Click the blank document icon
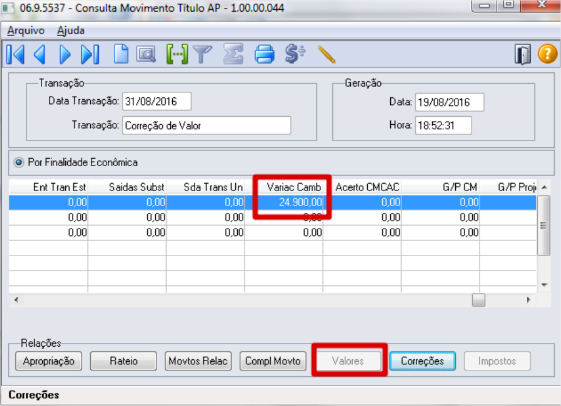Viewport: 561px width, 406px height. click(121, 54)
